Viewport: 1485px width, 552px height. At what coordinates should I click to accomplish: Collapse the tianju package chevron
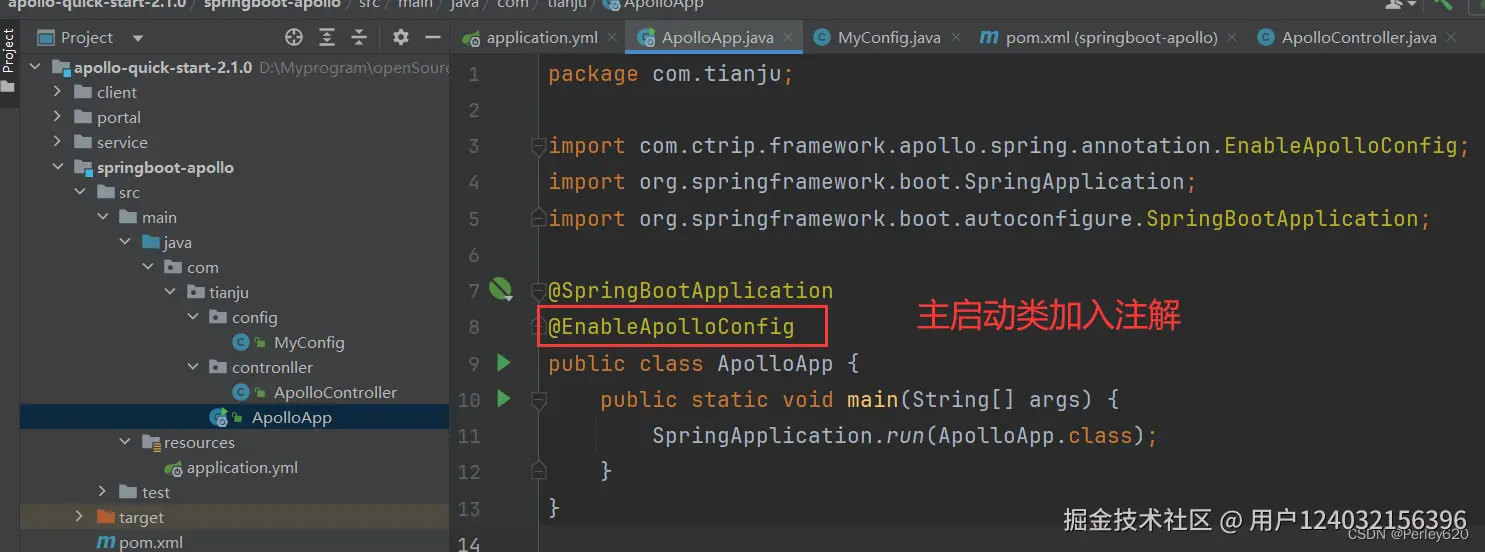(x=170, y=292)
